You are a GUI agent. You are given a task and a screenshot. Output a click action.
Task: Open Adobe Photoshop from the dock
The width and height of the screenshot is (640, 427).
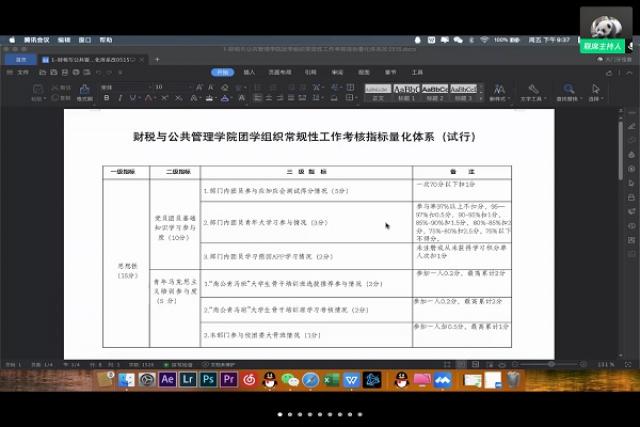(x=209, y=380)
